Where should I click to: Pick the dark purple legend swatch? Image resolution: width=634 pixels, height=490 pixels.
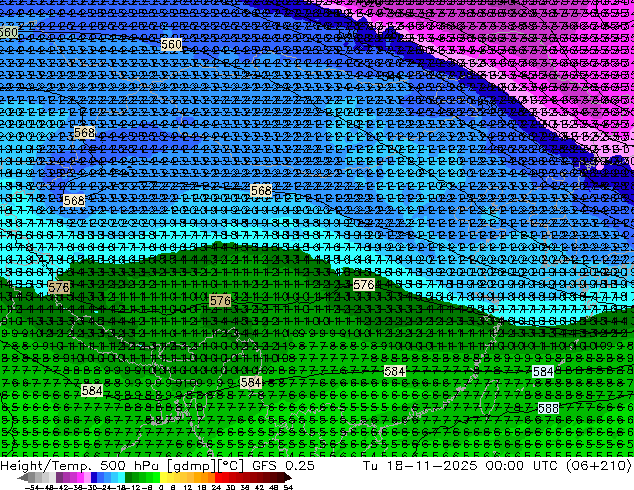tap(59, 477)
